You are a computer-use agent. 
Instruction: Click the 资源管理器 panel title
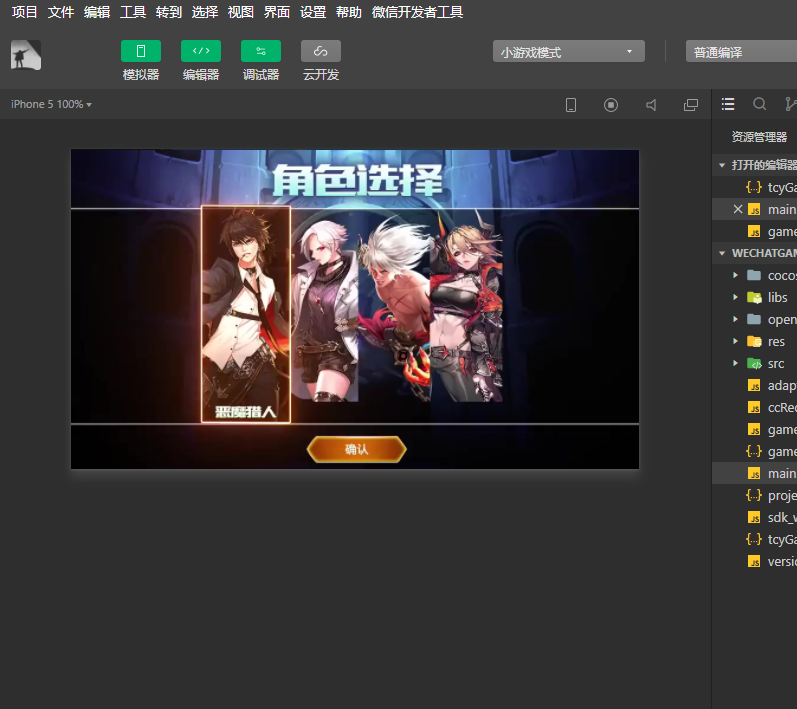tap(759, 137)
